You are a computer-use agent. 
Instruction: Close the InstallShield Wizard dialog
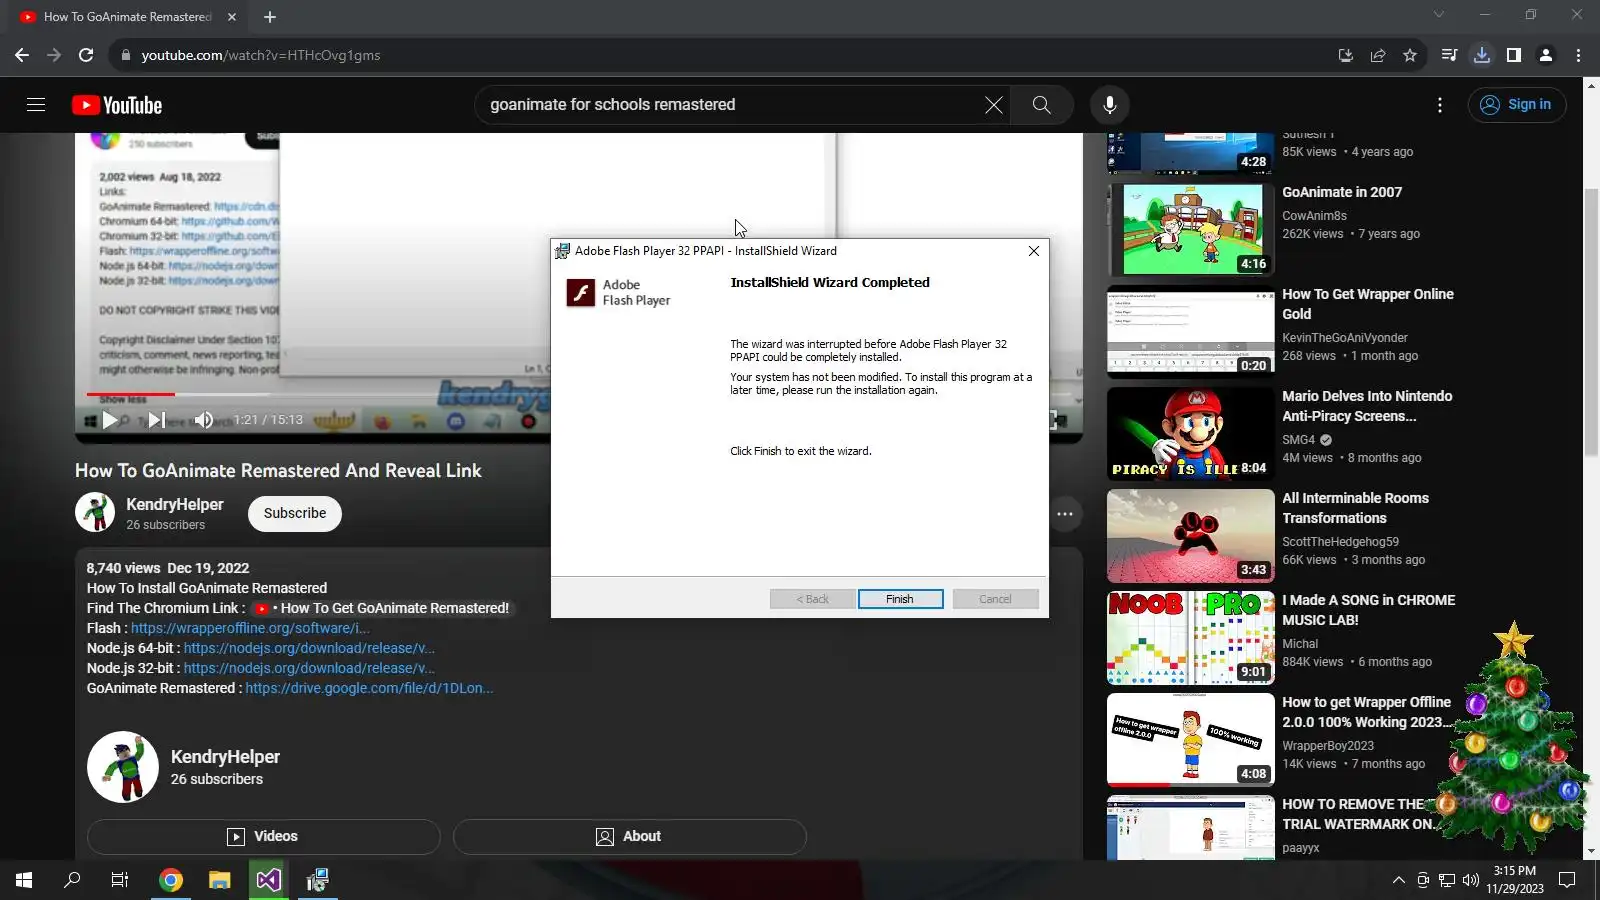tap(1034, 251)
